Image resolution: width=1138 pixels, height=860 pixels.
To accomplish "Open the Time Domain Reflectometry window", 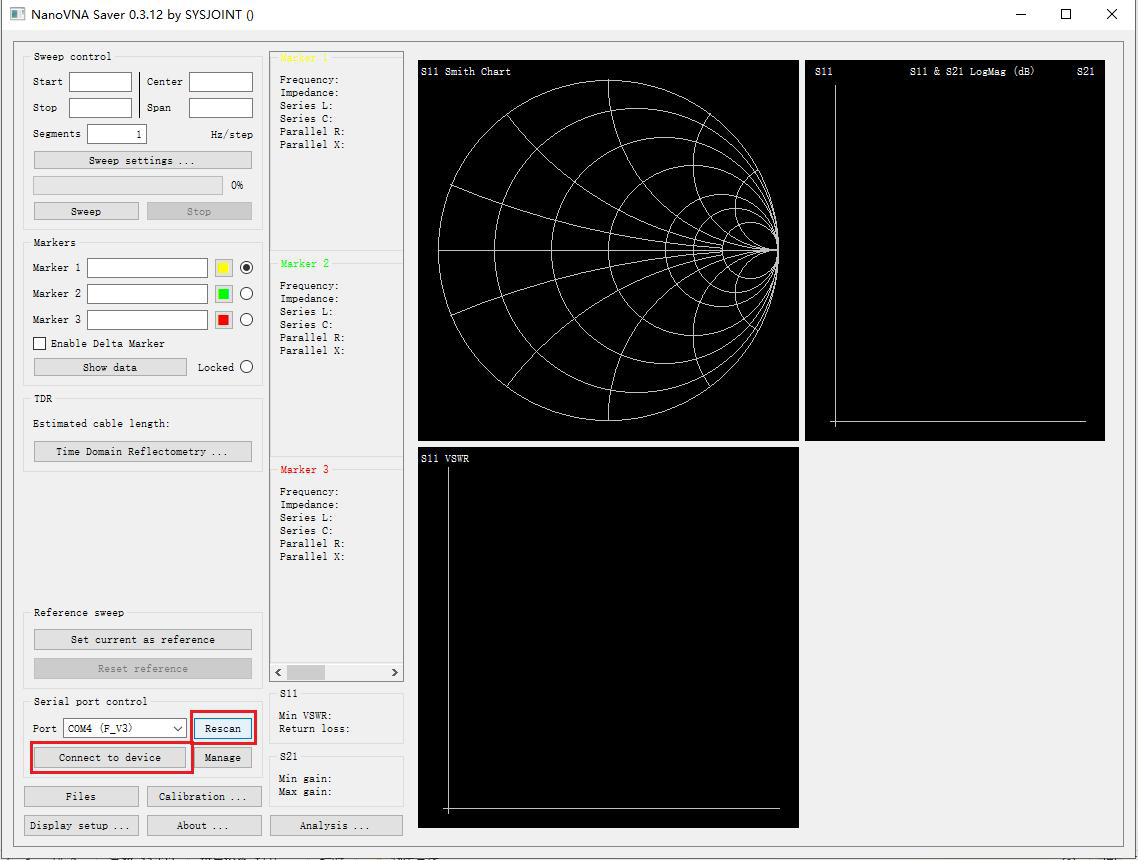I will 141,451.
